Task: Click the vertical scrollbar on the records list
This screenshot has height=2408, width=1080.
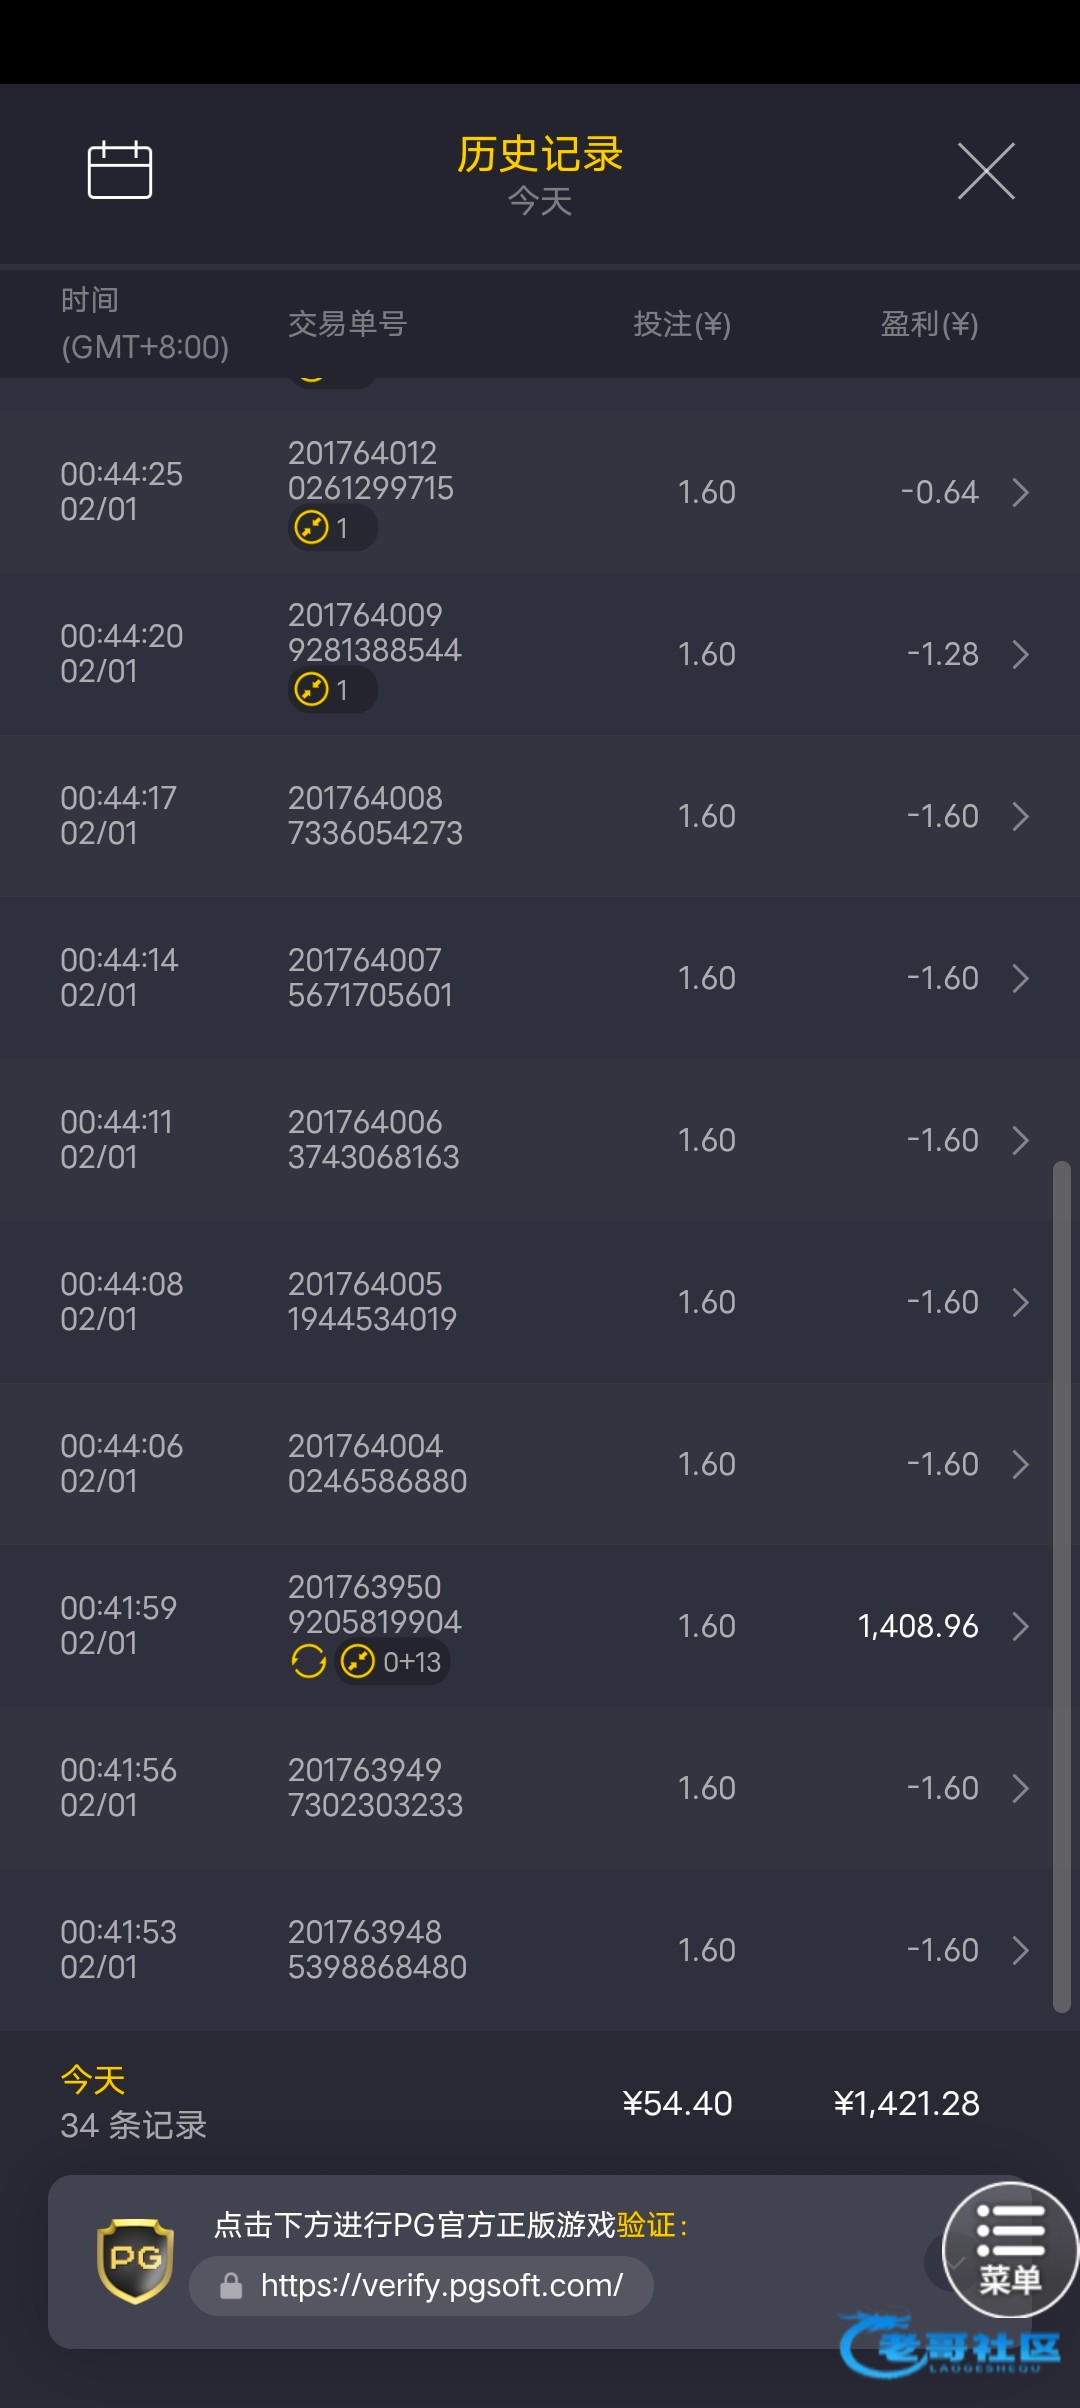Action: tap(1061, 1585)
